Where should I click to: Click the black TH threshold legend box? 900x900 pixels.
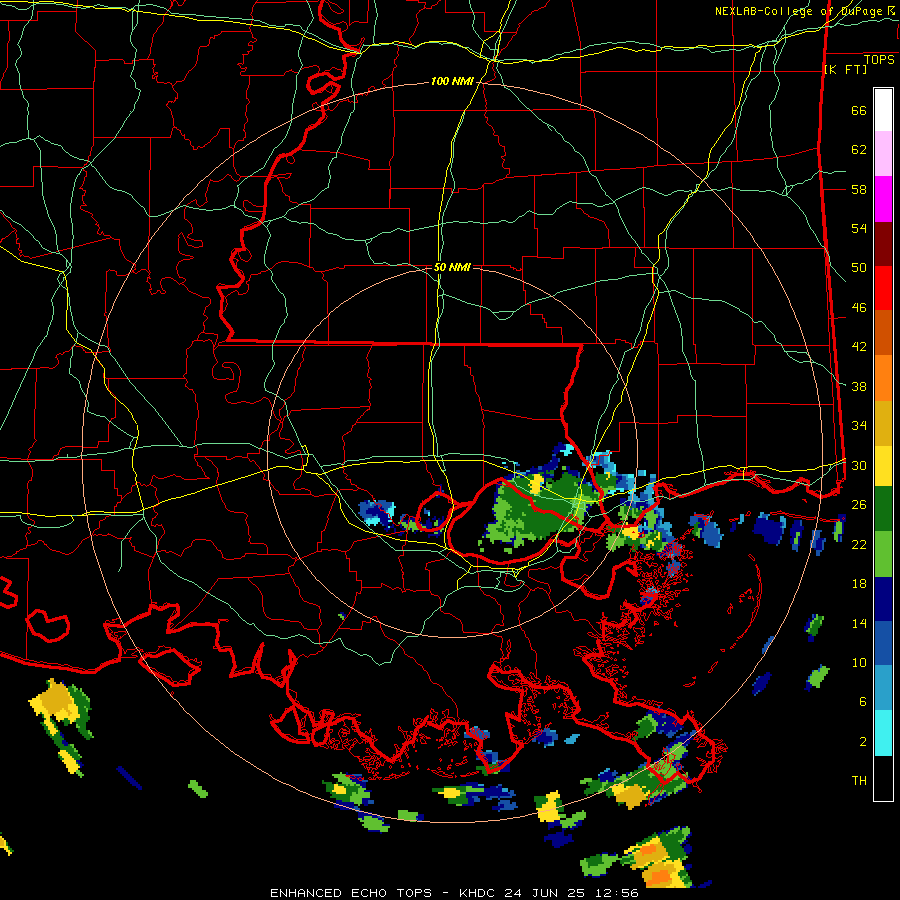tap(883, 778)
